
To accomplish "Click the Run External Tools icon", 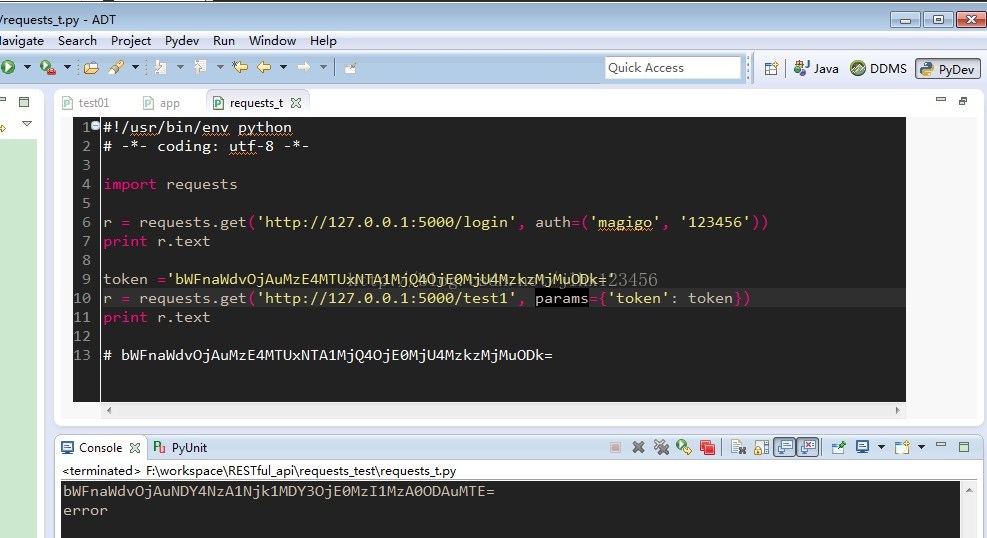I will pos(47,67).
